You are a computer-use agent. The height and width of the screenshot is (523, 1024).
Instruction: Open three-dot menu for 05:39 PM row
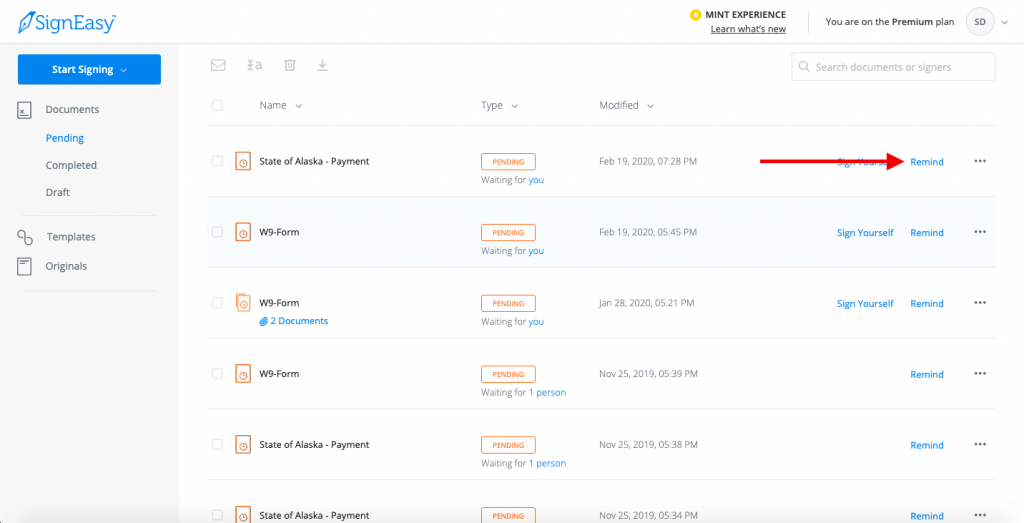[x=980, y=373]
